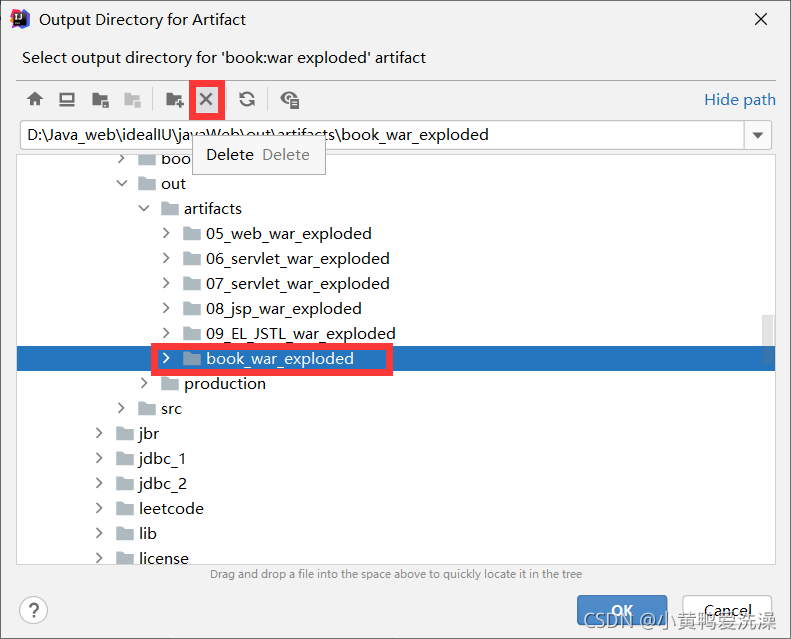The height and width of the screenshot is (639, 791).
Task: Click the Hide path link
Action: point(740,99)
